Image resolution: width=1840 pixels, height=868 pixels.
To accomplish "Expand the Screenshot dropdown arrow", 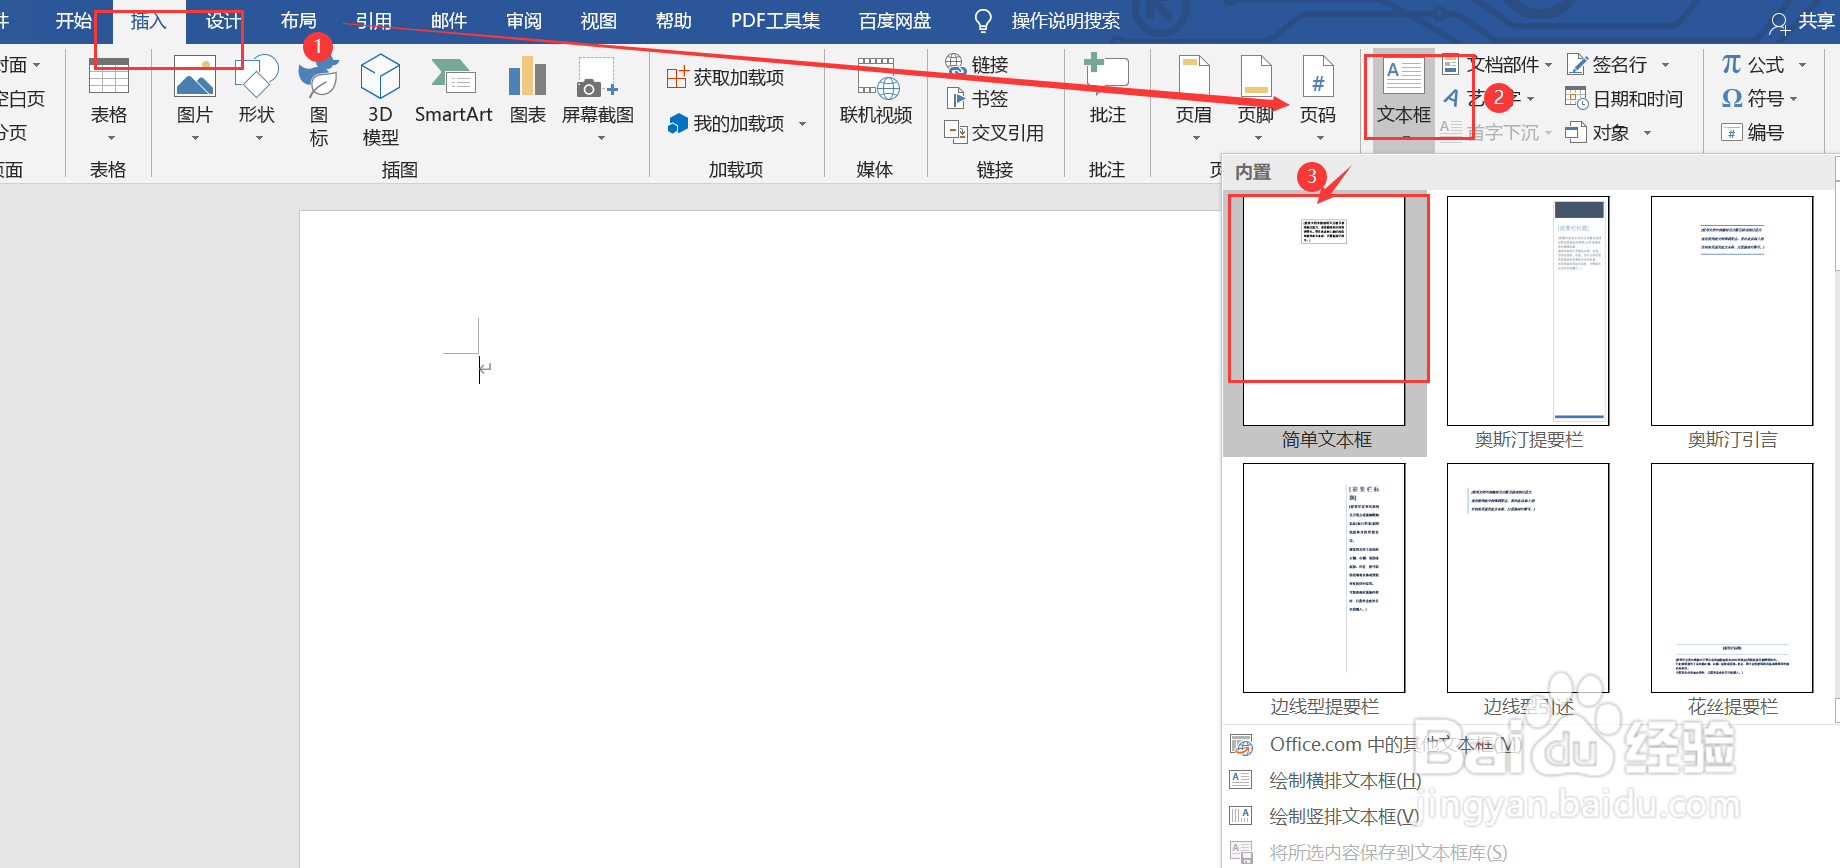I will point(601,138).
